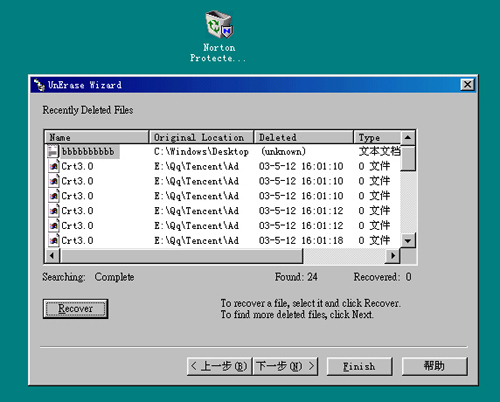Select the first Crt3.0 file icon
Image resolution: width=500 pixels, height=402 pixels.
click(x=53, y=166)
